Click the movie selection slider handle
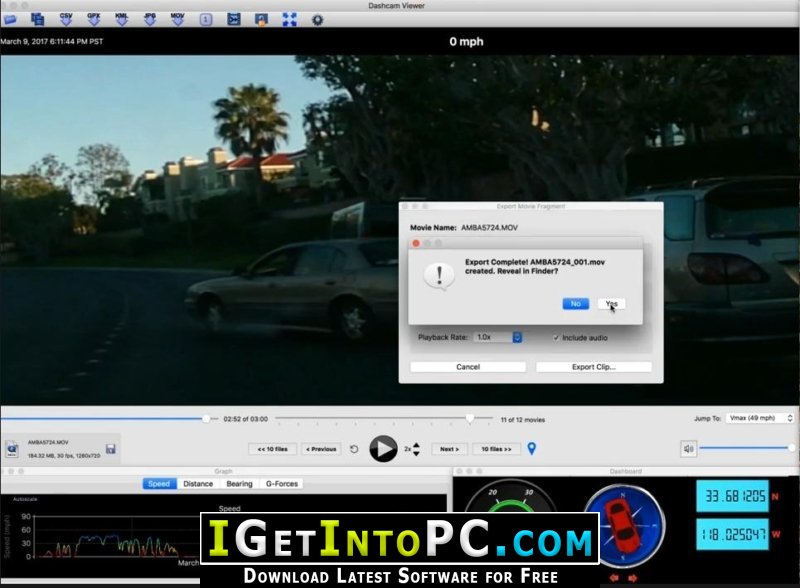Viewport: 800px width, 588px height. (470, 419)
